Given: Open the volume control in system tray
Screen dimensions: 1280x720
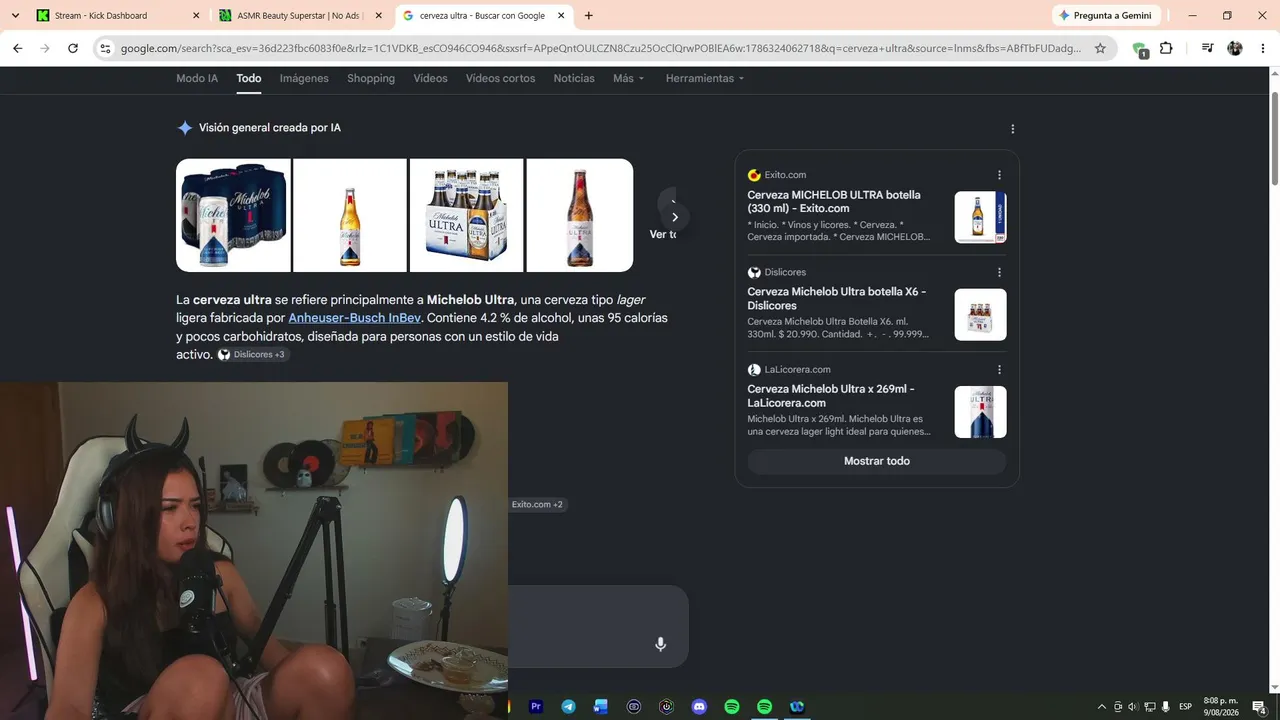Looking at the screenshot, I should point(1133,707).
